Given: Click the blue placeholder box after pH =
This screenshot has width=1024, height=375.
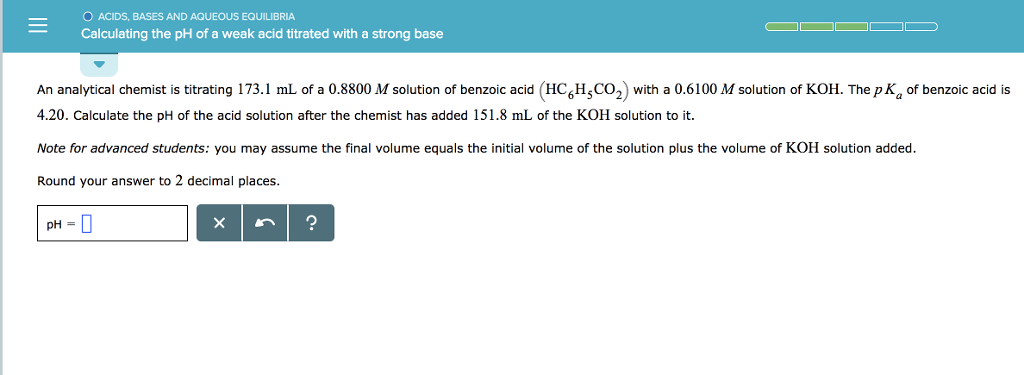Looking at the screenshot, I should click(86, 224).
